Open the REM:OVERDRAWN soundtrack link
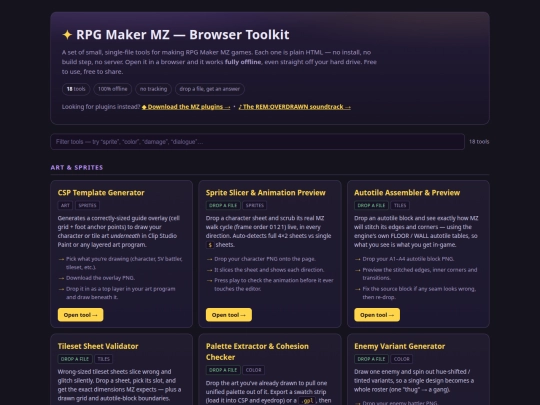 tap(294, 107)
